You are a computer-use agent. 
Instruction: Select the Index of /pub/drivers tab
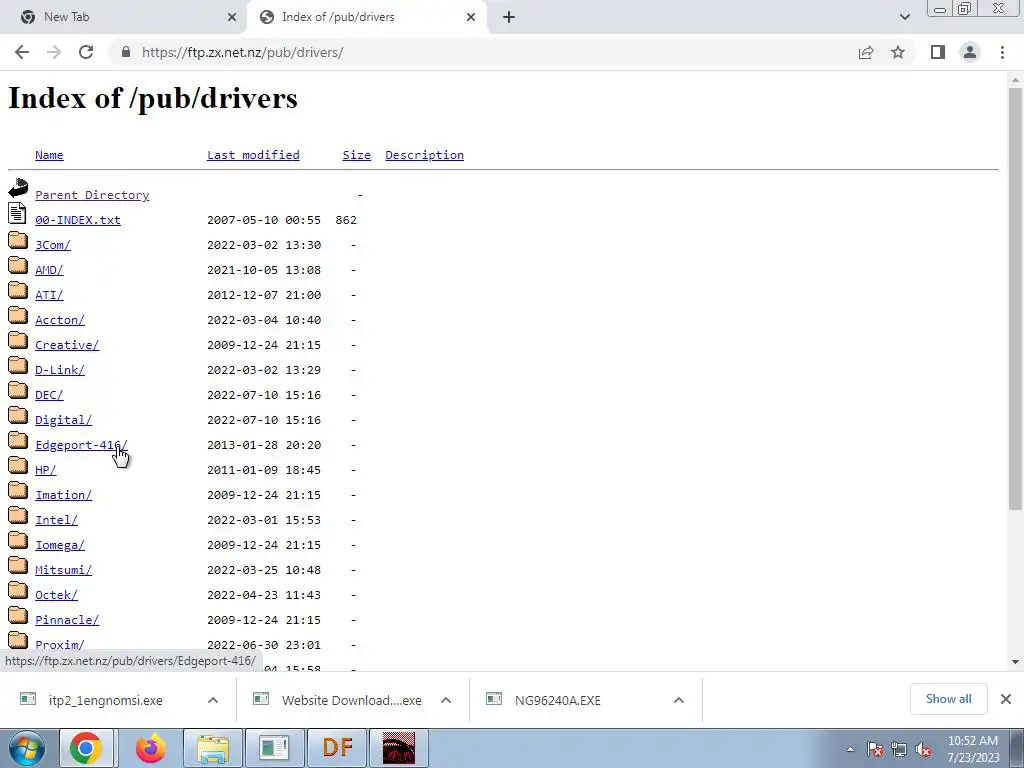pos(366,17)
